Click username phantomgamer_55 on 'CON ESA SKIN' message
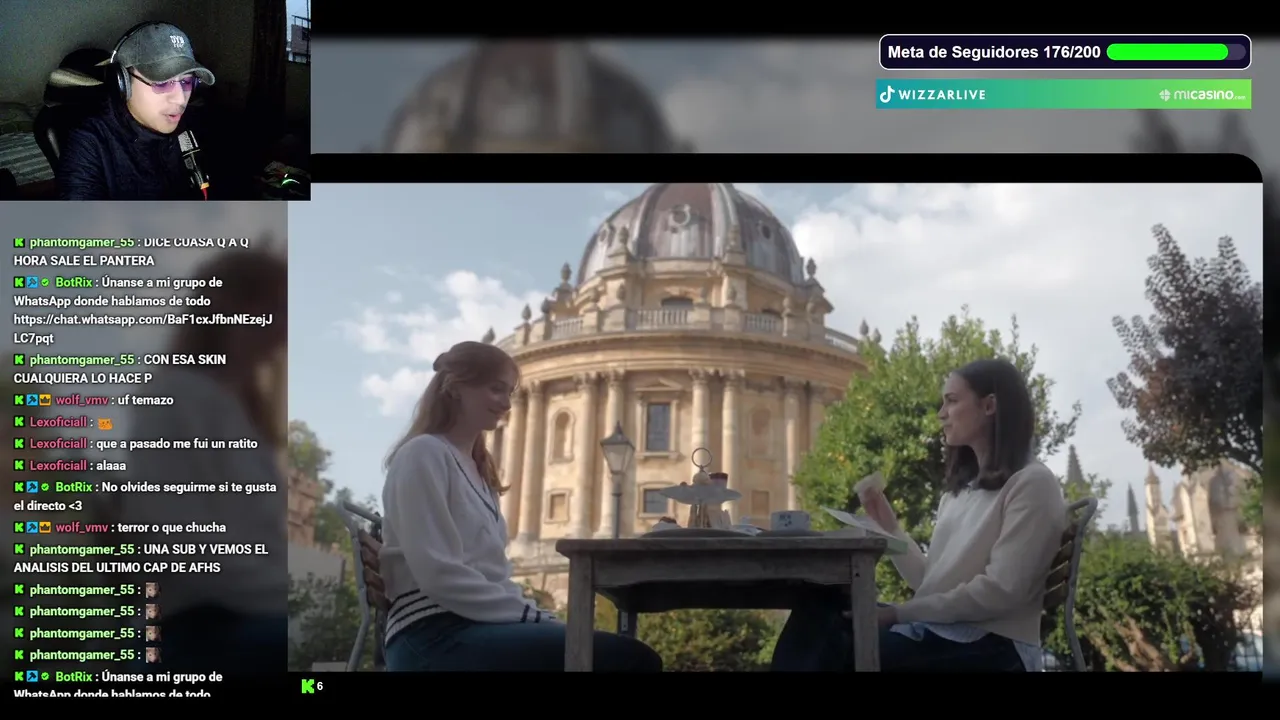The height and width of the screenshot is (720, 1280). (82, 360)
